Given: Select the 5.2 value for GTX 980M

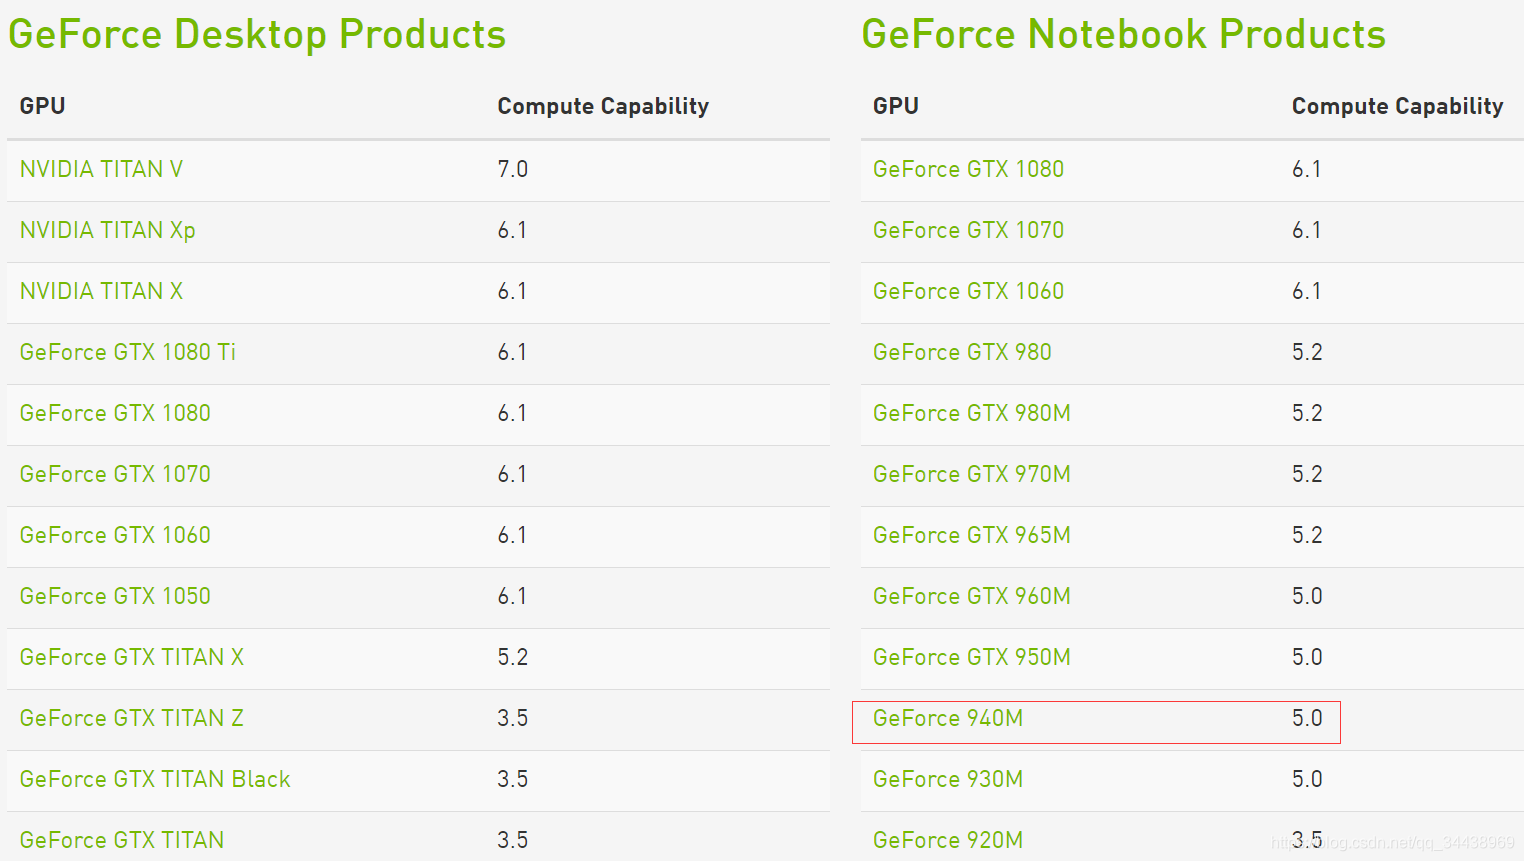Looking at the screenshot, I should [1307, 413].
